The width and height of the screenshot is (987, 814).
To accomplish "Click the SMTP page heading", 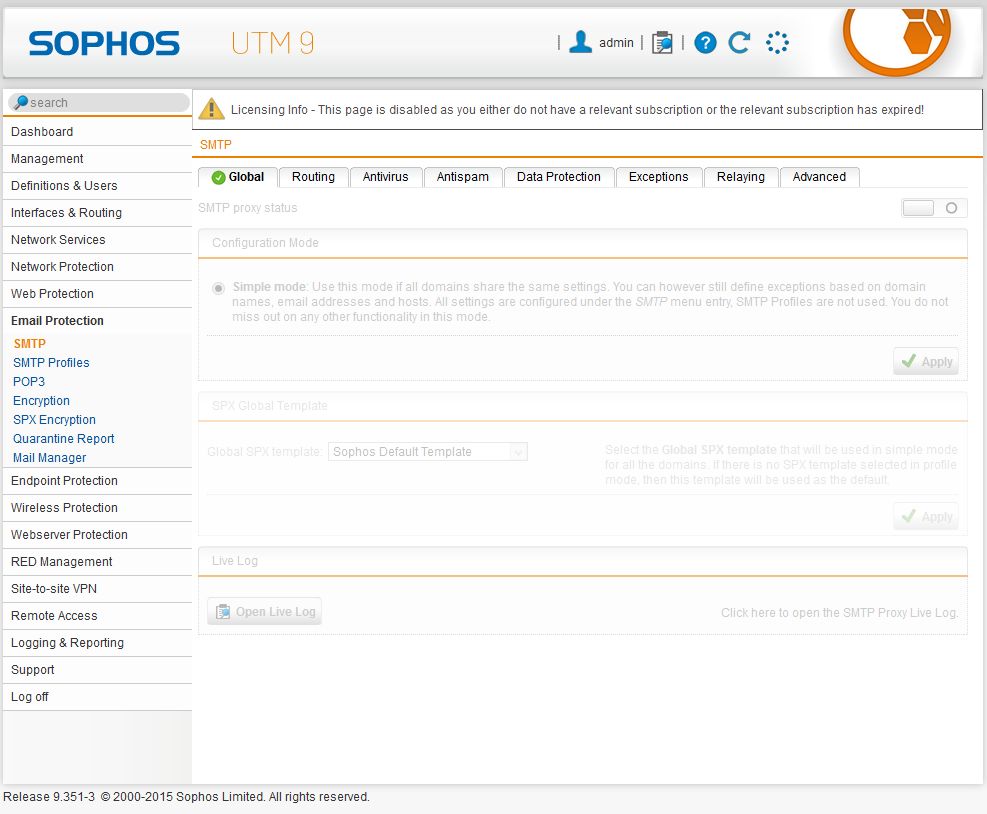I will [216, 145].
